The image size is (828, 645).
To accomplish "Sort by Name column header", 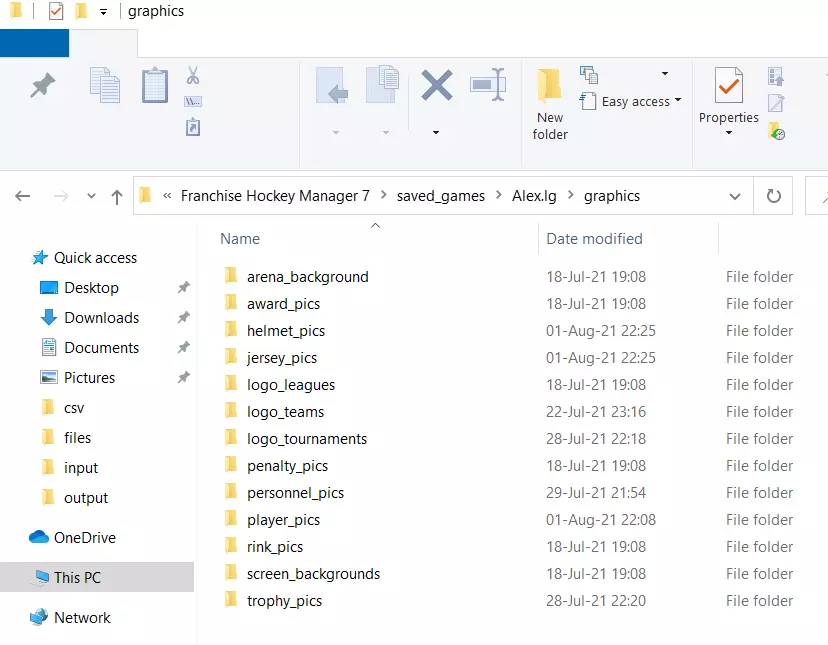I will (240, 239).
